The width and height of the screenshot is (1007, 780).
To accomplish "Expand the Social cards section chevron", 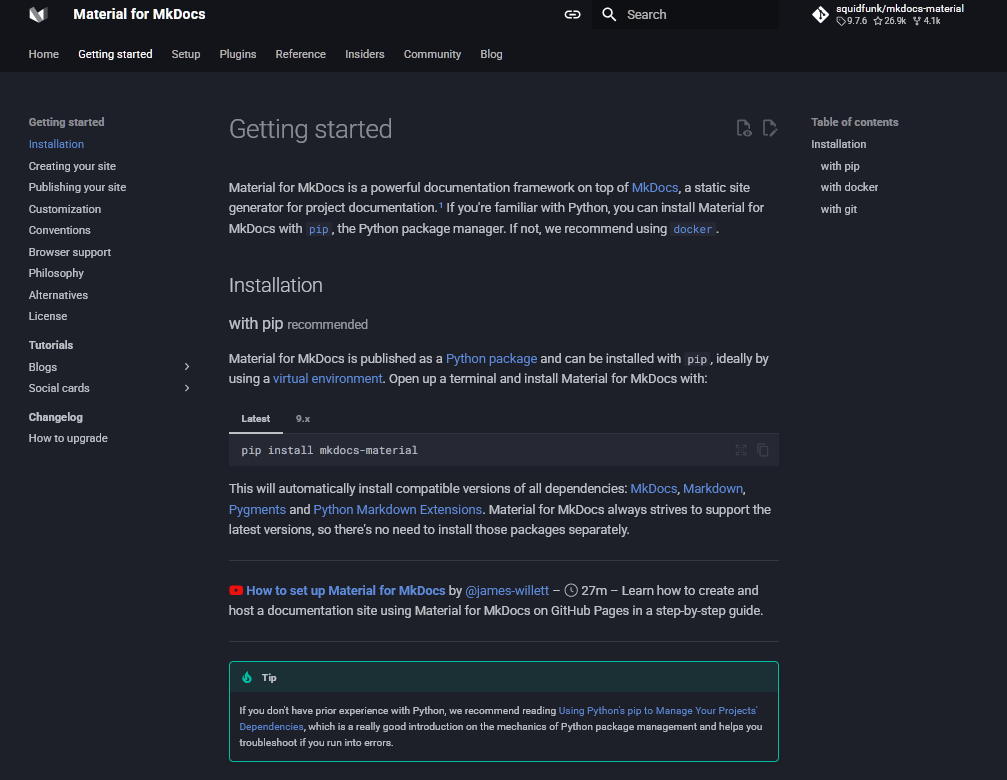I will [x=187, y=388].
